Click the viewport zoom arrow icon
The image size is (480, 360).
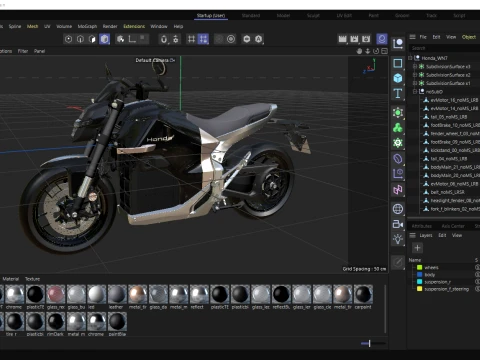[368, 51]
